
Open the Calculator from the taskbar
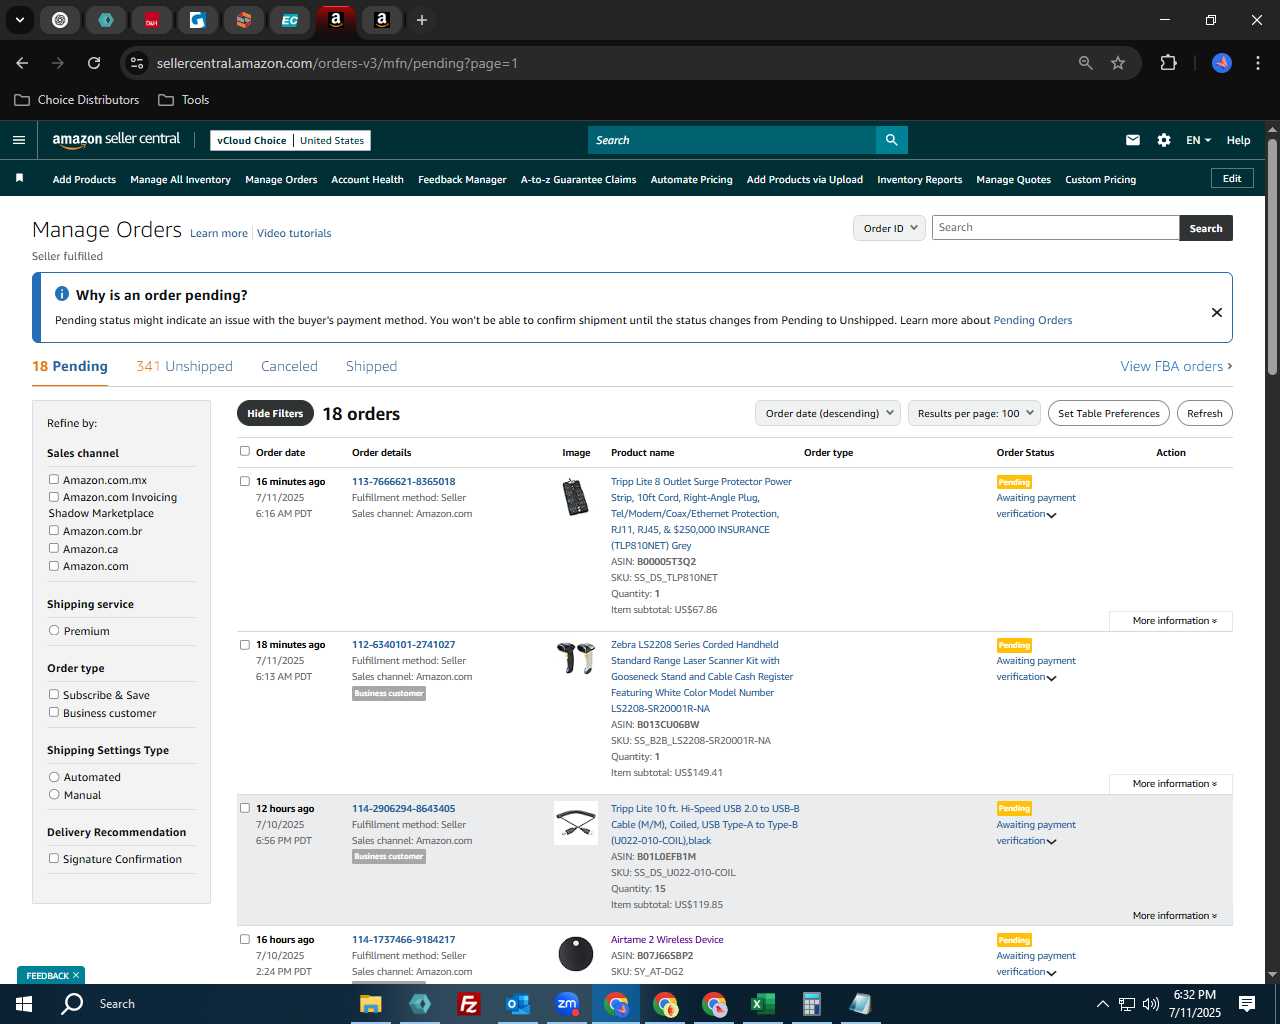click(811, 1004)
